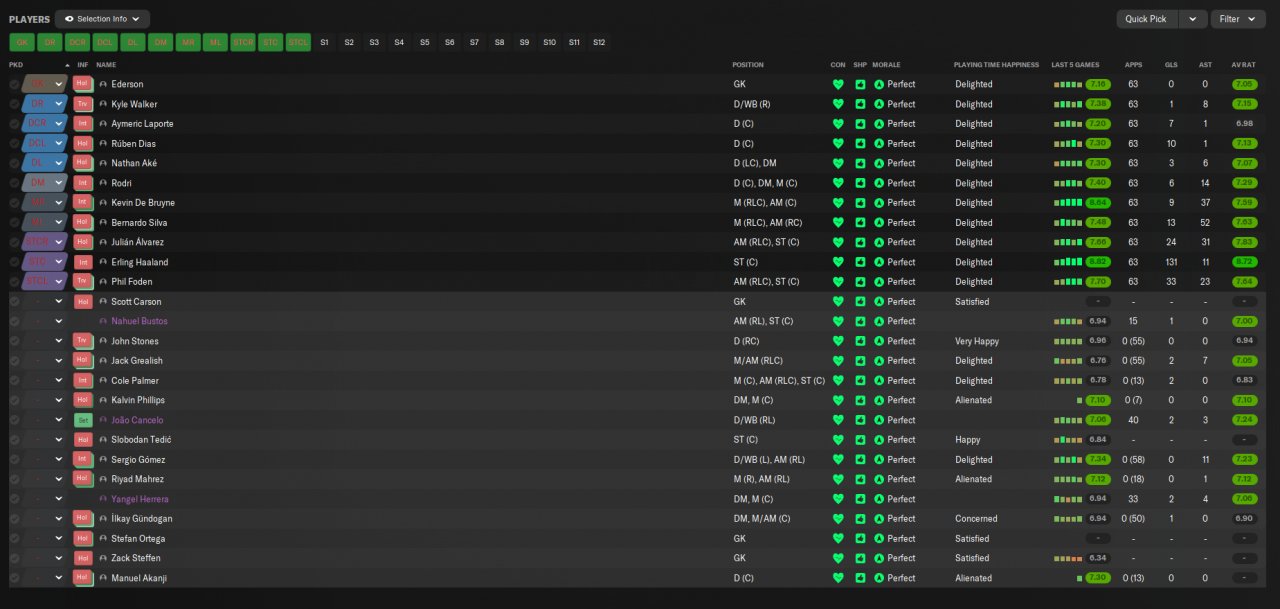This screenshot has height=609, width=1280.
Task: Click profile icon beside Nahuel Bustos
Action: [103, 321]
